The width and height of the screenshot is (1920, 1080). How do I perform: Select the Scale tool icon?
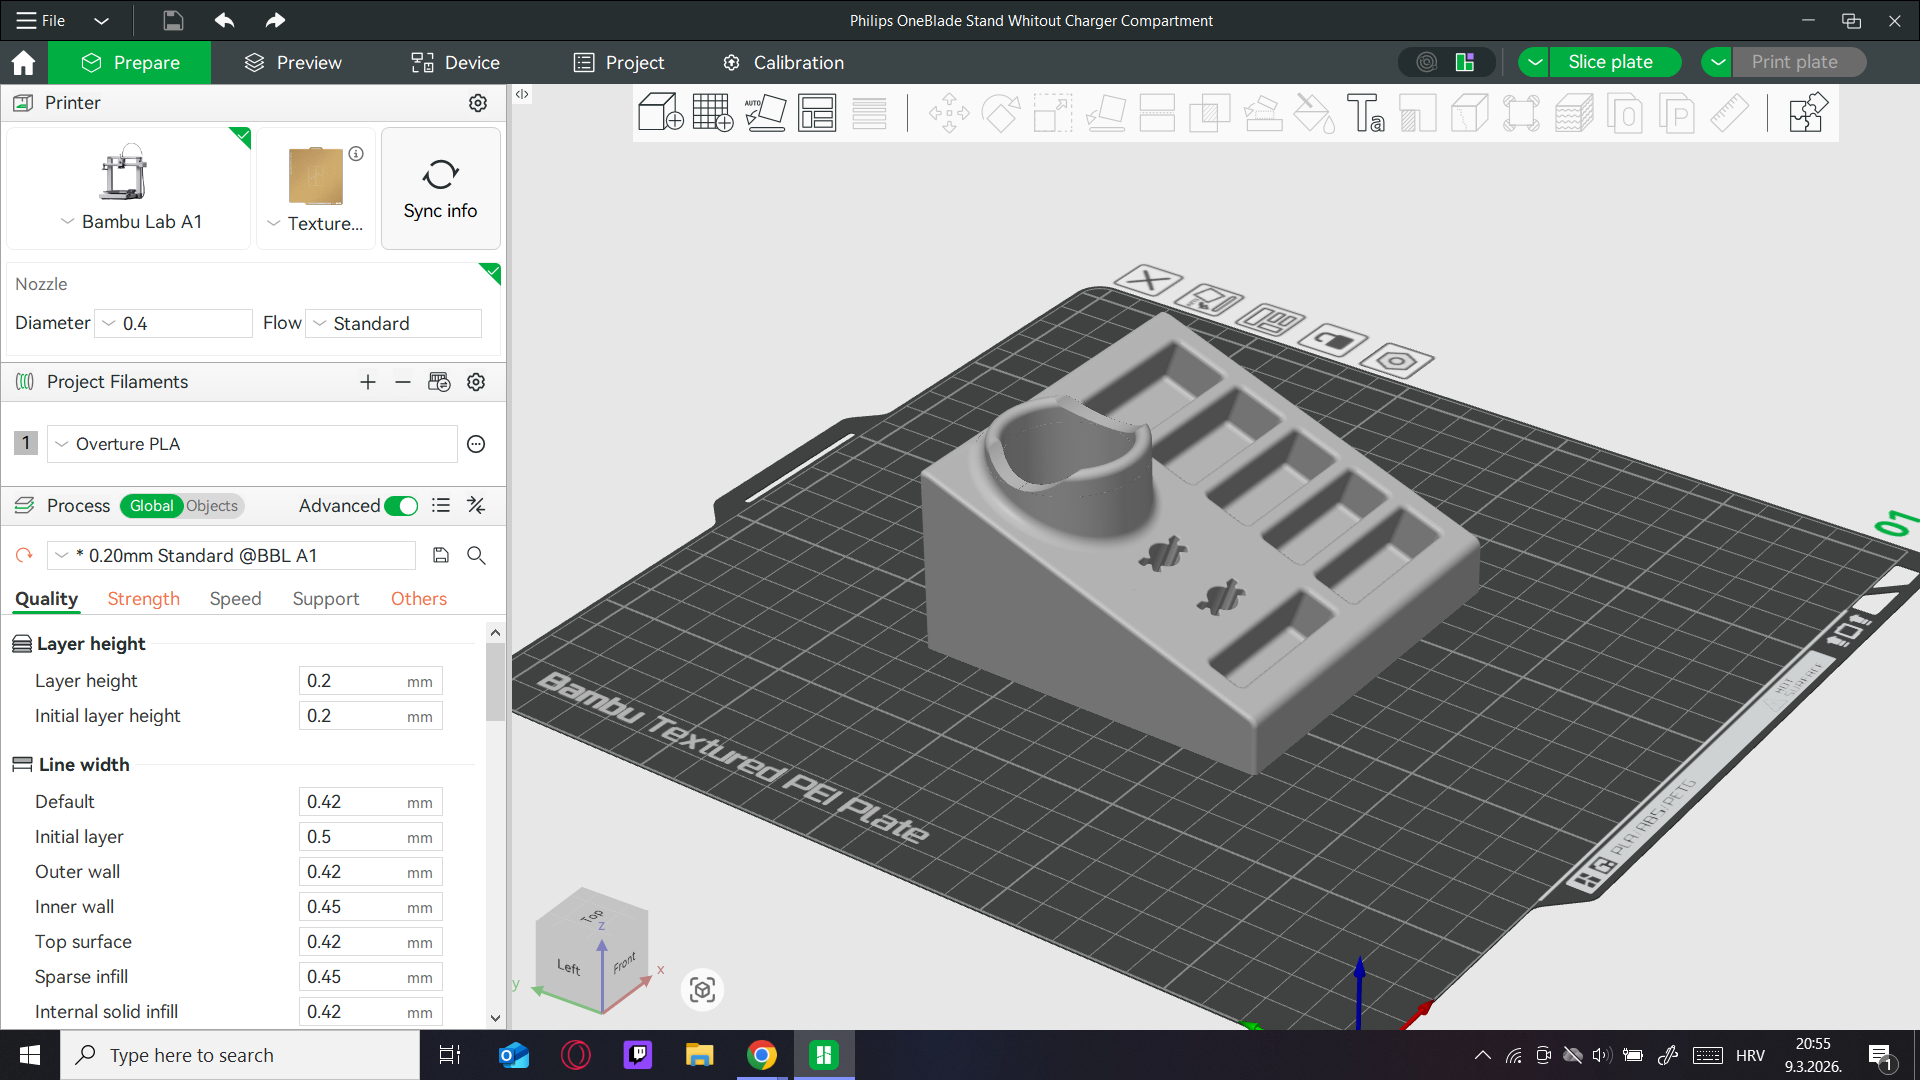click(1053, 113)
